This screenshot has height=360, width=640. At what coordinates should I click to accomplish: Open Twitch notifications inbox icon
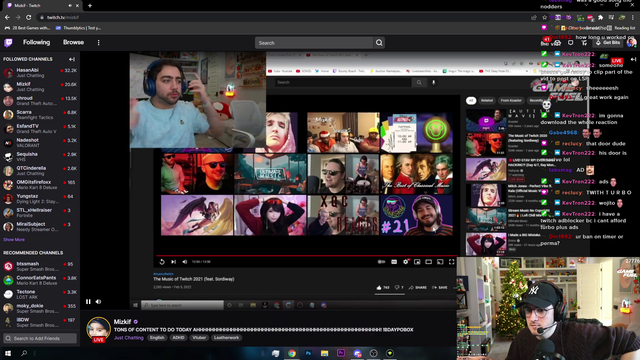click(x=557, y=42)
